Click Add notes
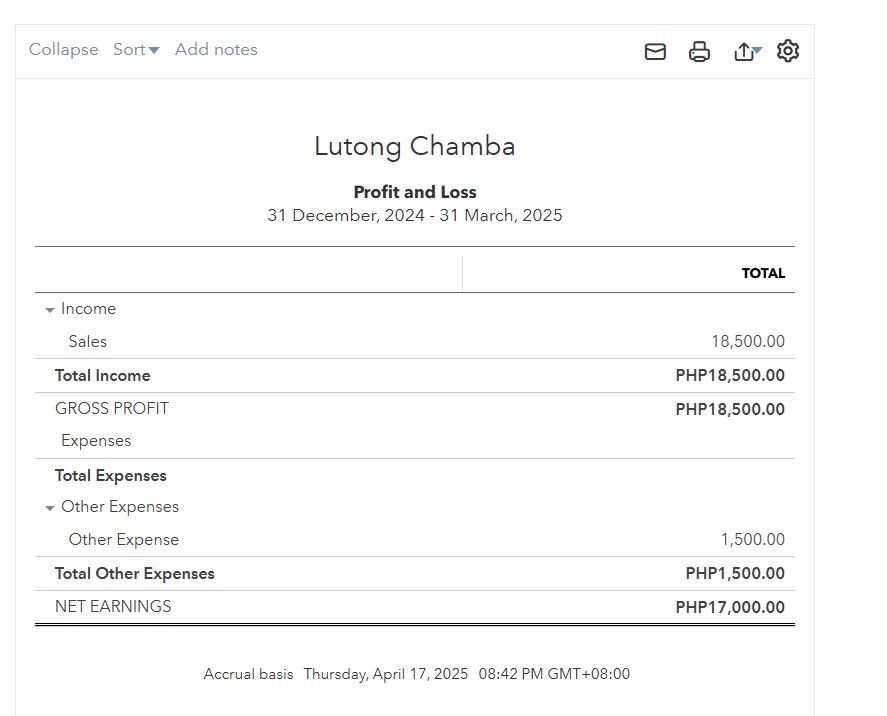This screenshot has height=716, width=887. point(216,50)
